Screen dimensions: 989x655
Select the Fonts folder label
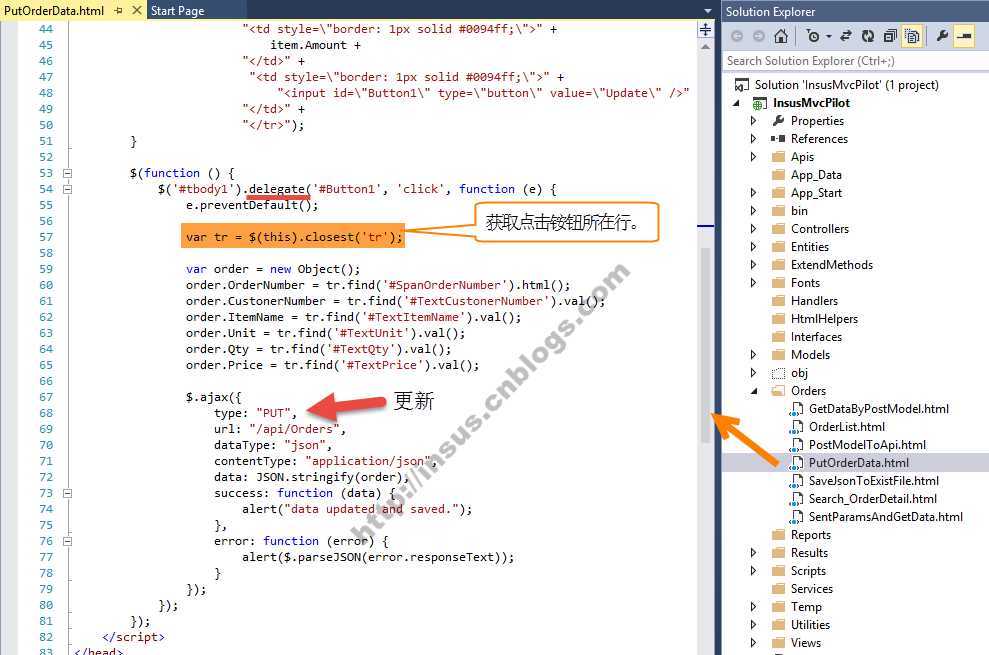[805, 283]
